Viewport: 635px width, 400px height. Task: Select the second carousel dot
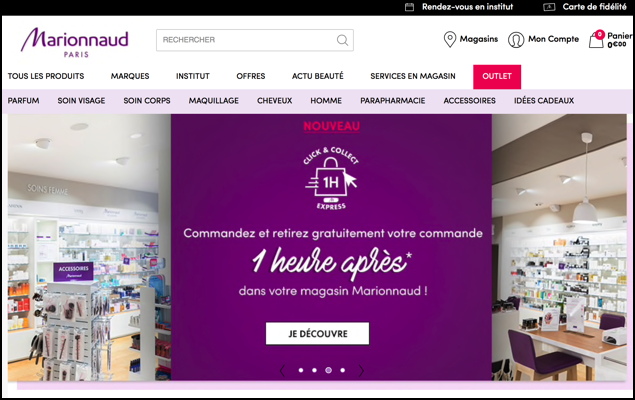pos(314,370)
